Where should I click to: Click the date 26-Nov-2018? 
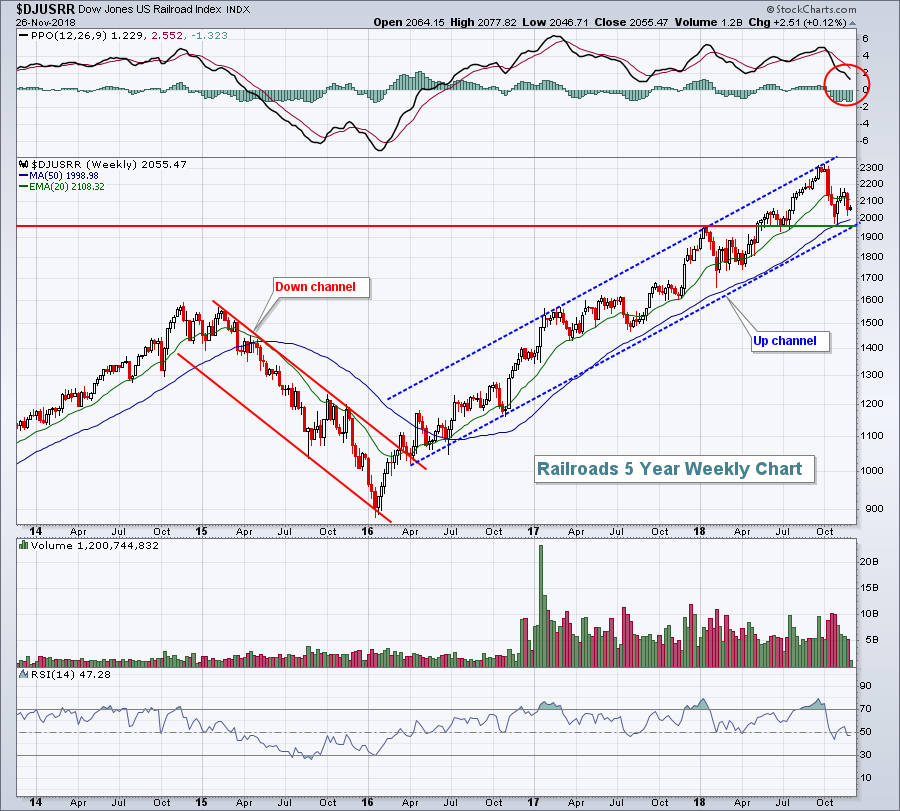tap(45, 22)
